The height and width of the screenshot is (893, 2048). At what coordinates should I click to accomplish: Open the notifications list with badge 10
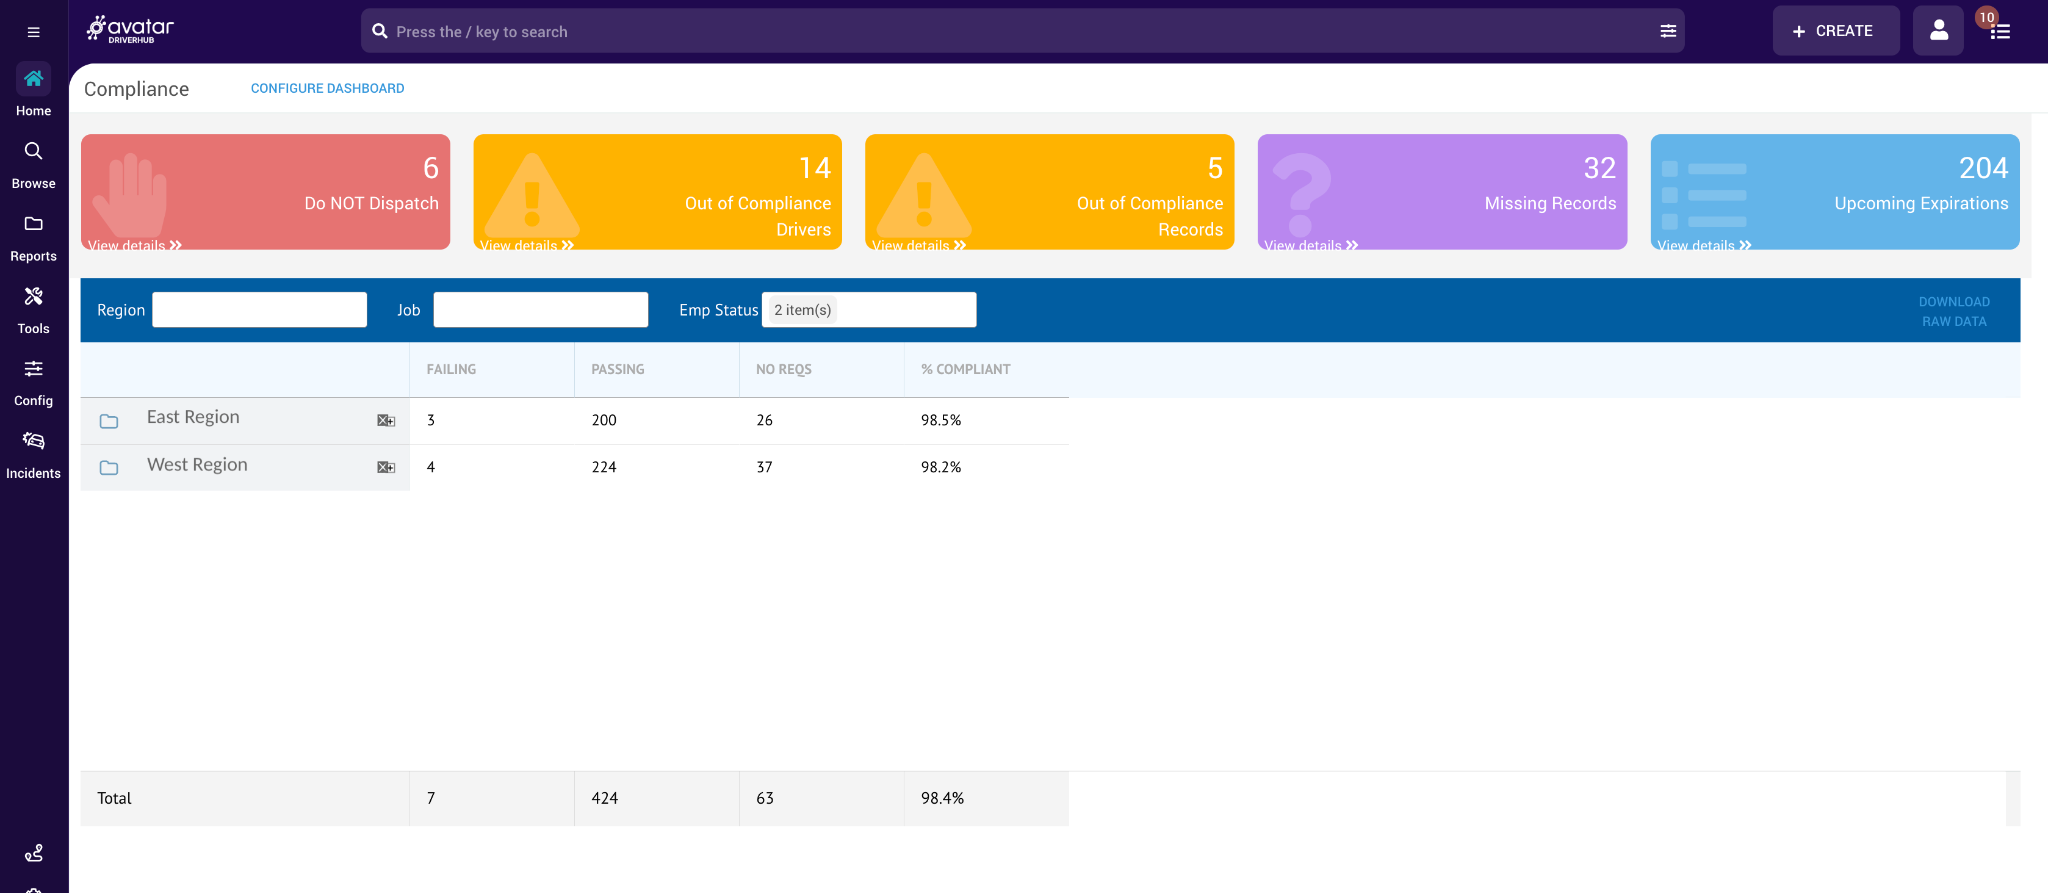[1999, 31]
